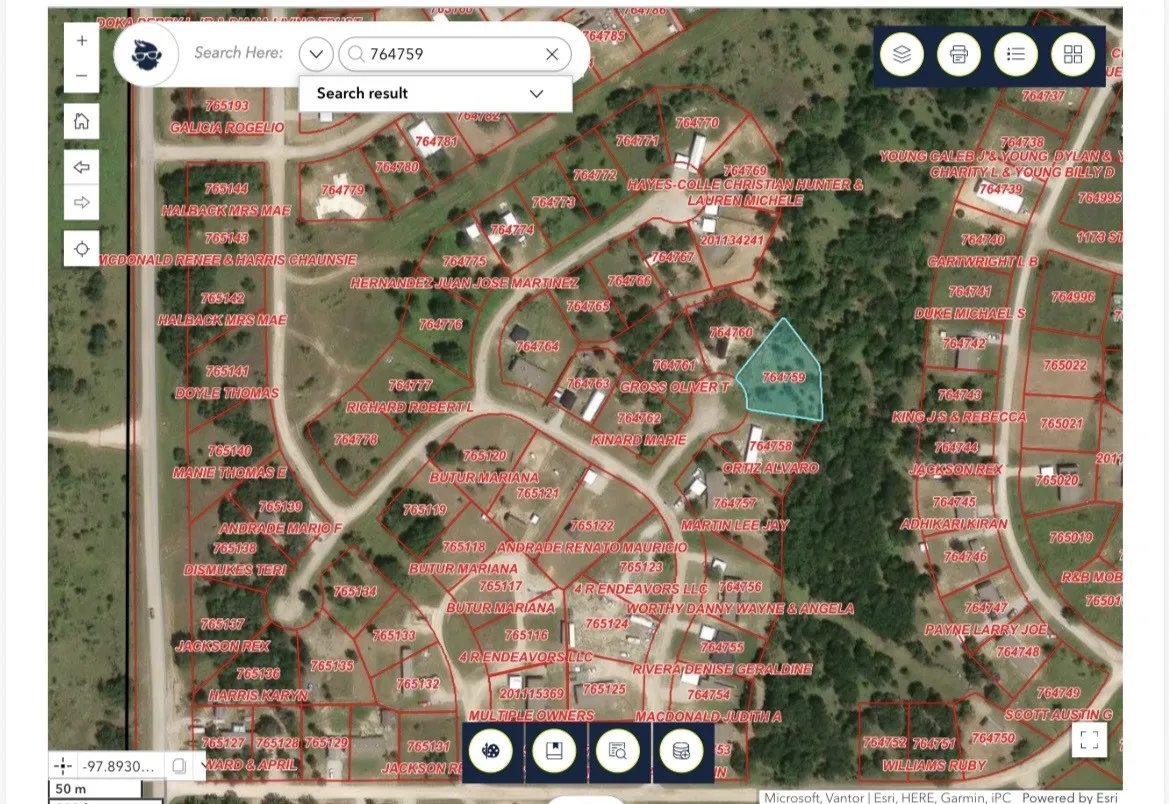Image resolution: width=1169 pixels, height=804 pixels.
Task: Click owner label CARTWRIGHT L B
Action: (982, 262)
